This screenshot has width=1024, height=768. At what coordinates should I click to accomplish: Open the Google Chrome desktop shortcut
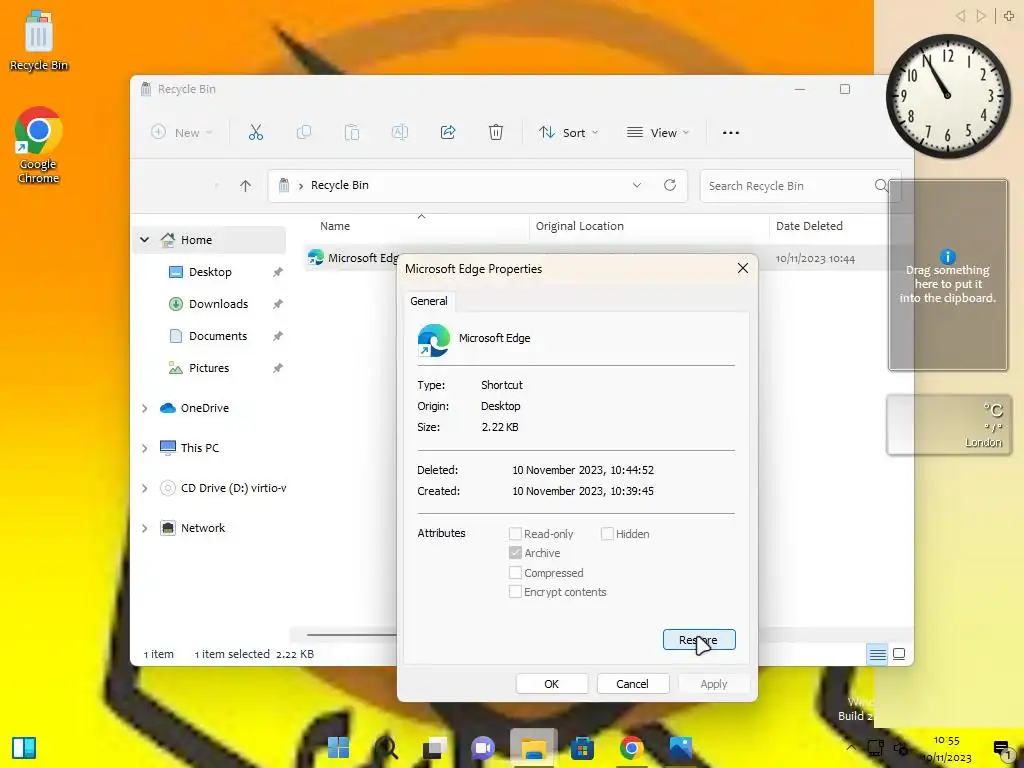point(39,145)
